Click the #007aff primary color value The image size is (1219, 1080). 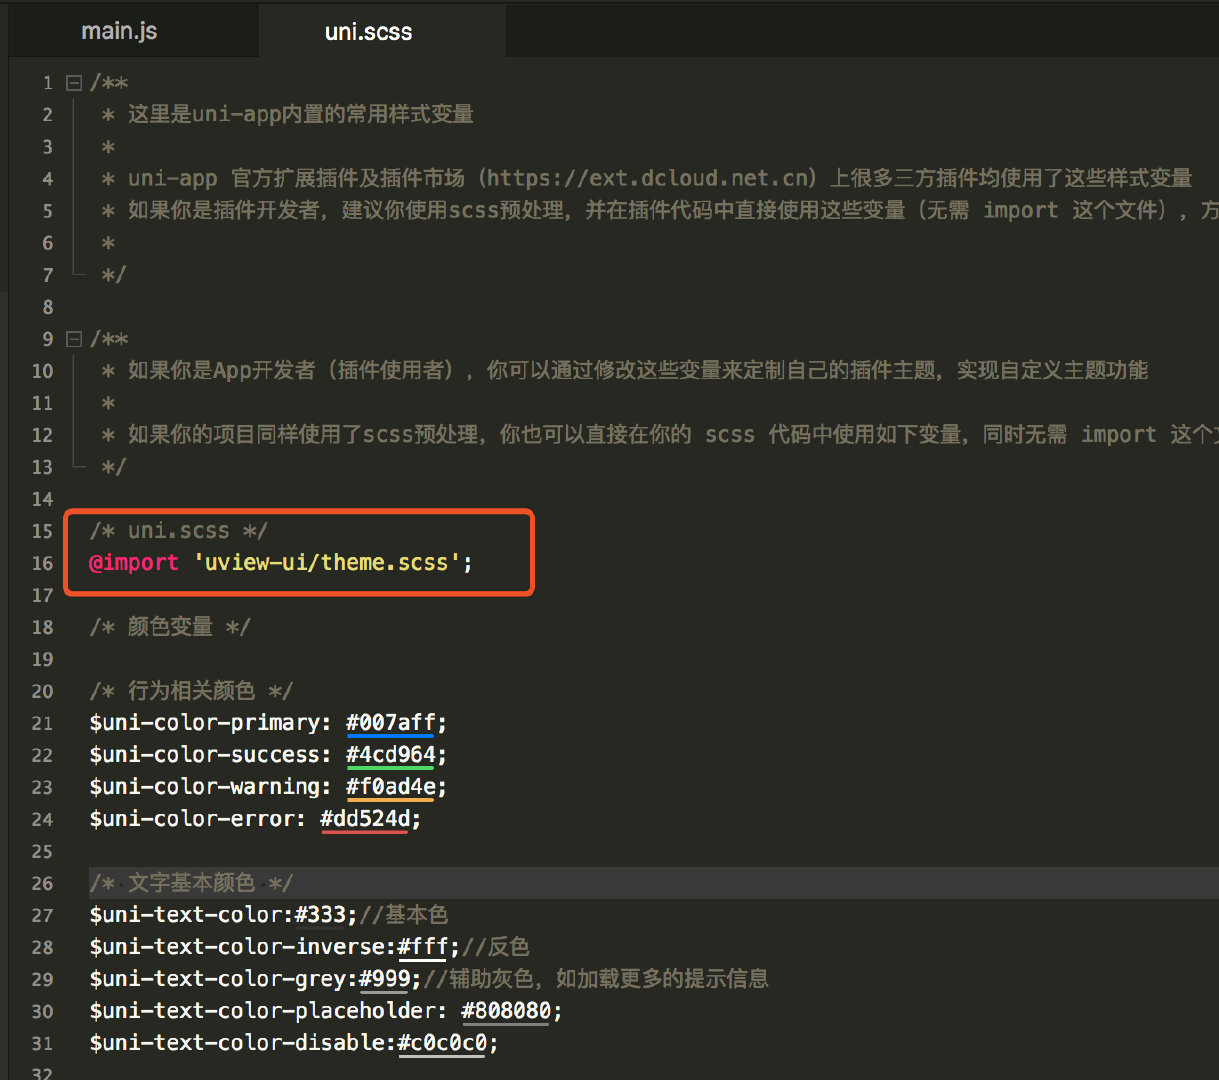click(x=390, y=722)
